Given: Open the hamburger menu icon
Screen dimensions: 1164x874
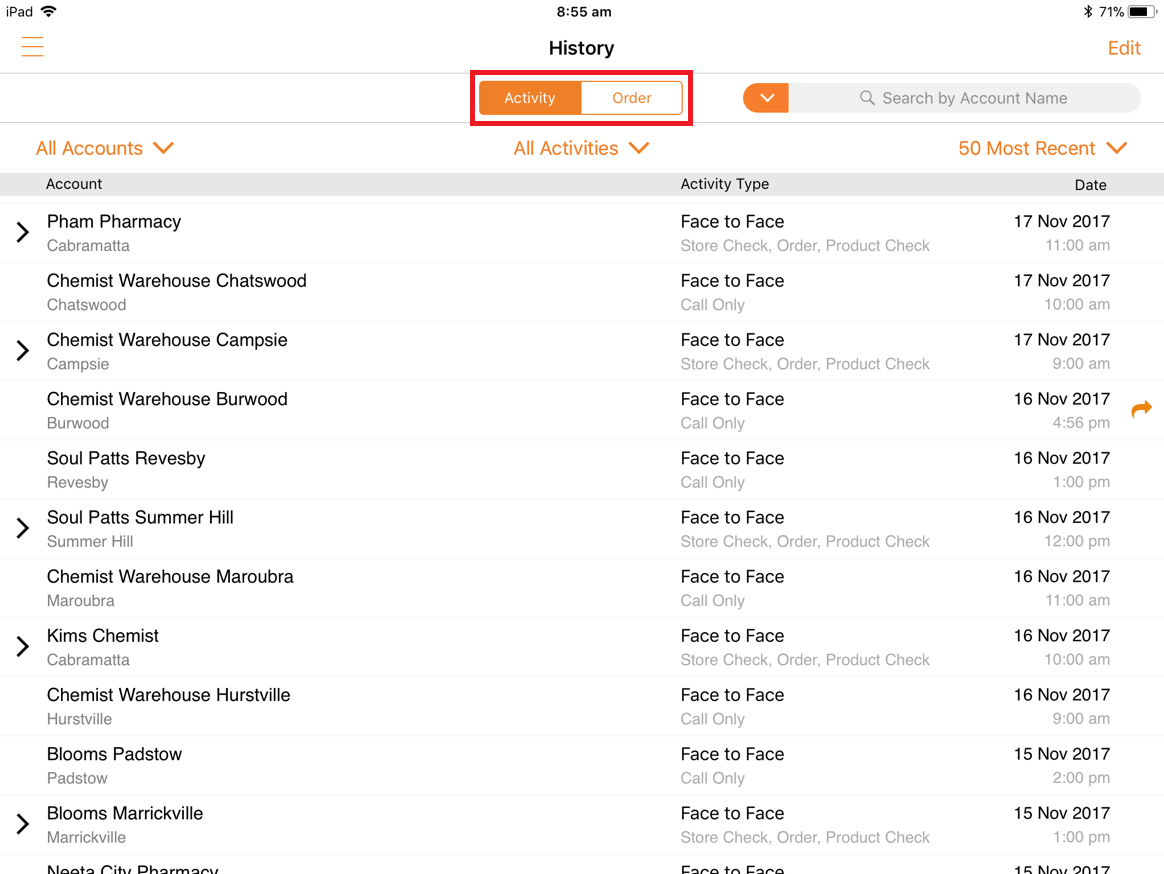Looking at the screenshot, I should pyautogui.click(x=32, y=47).
